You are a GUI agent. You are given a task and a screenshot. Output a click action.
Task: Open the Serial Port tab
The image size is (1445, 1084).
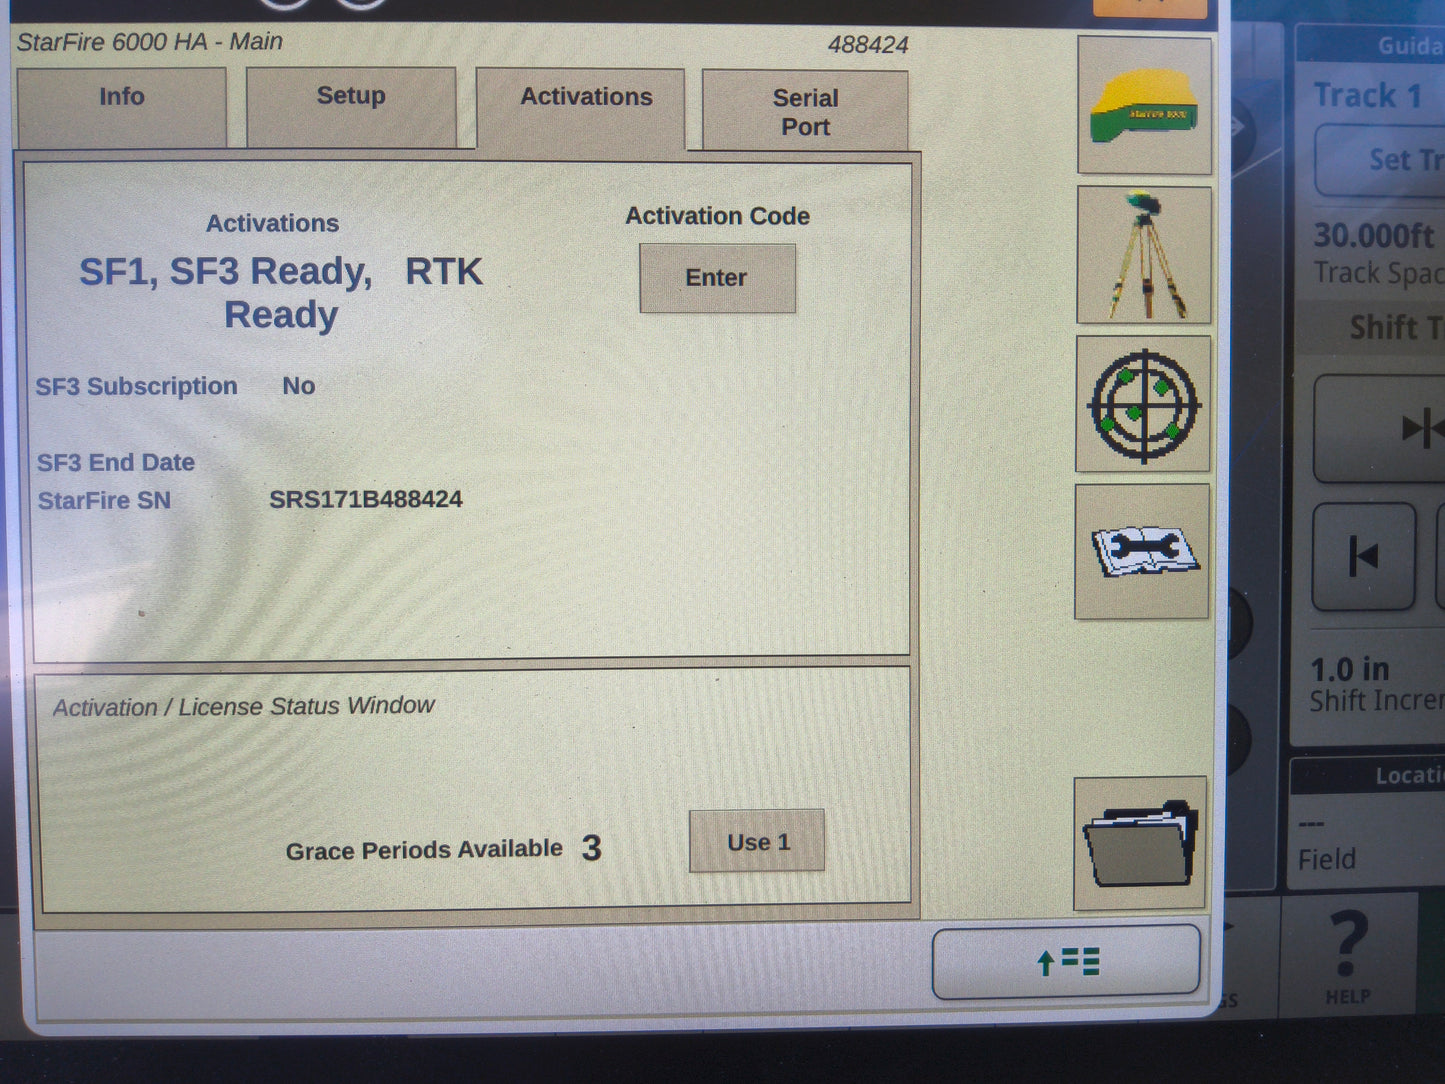pos(805,111)
